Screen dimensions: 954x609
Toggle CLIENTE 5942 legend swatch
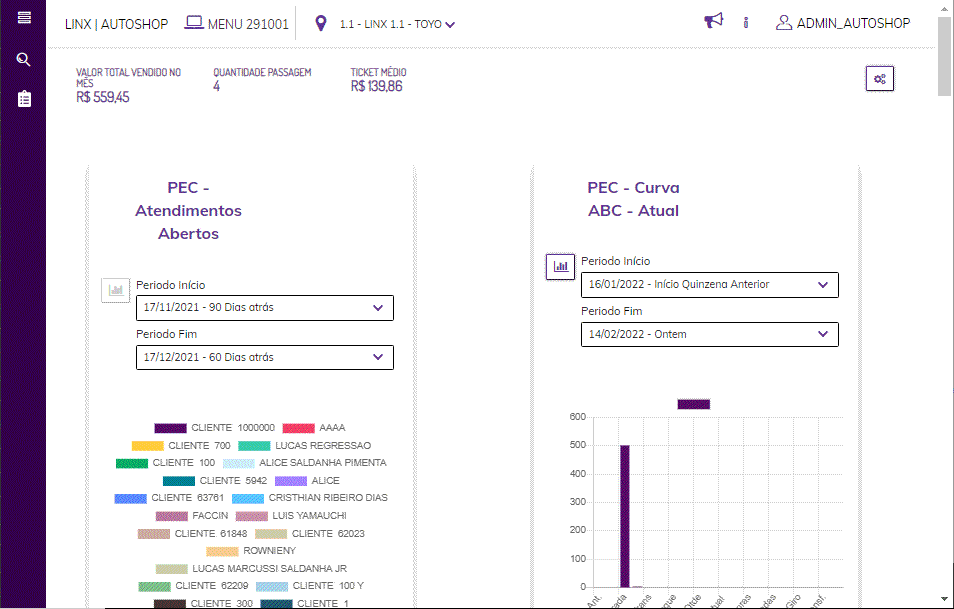click(x=179, y=481)
